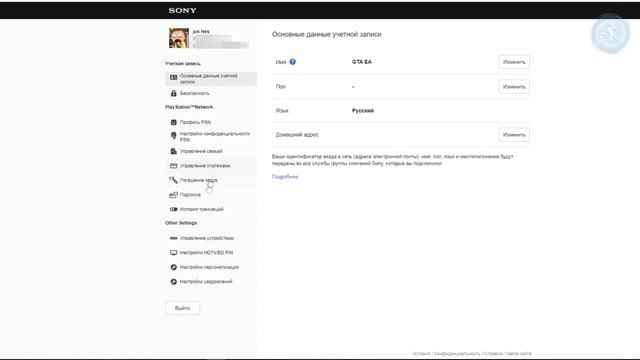Screen dimensions: 640x360
Task: Open the Условия footer link
Action: [421, 353]
